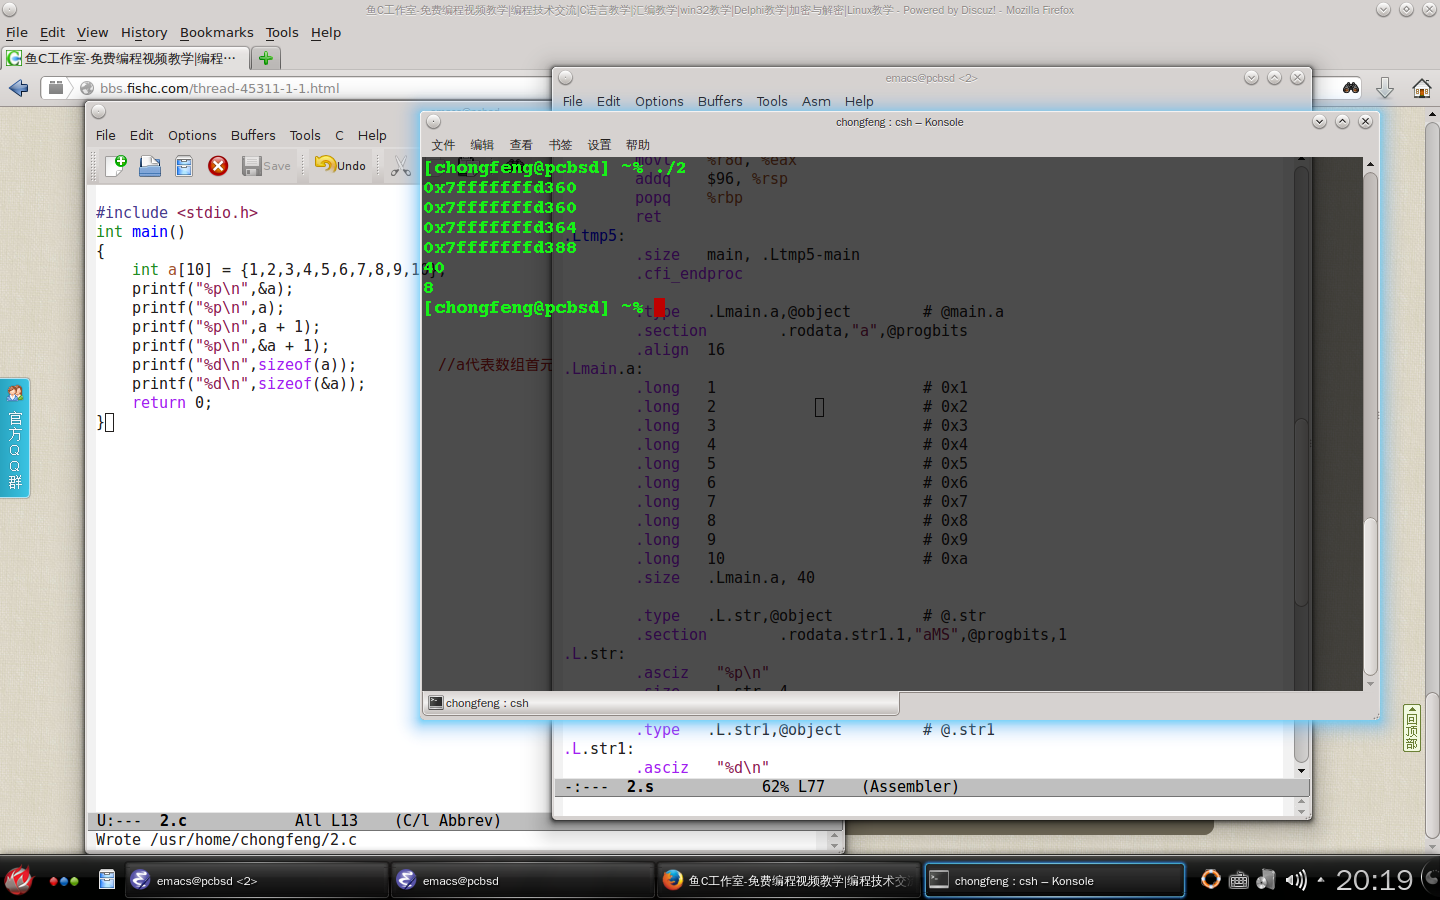The height and width of the screenshot is (900, 1440).
Task: Click orange update manager tray icon
Action: pos(1210,880)
